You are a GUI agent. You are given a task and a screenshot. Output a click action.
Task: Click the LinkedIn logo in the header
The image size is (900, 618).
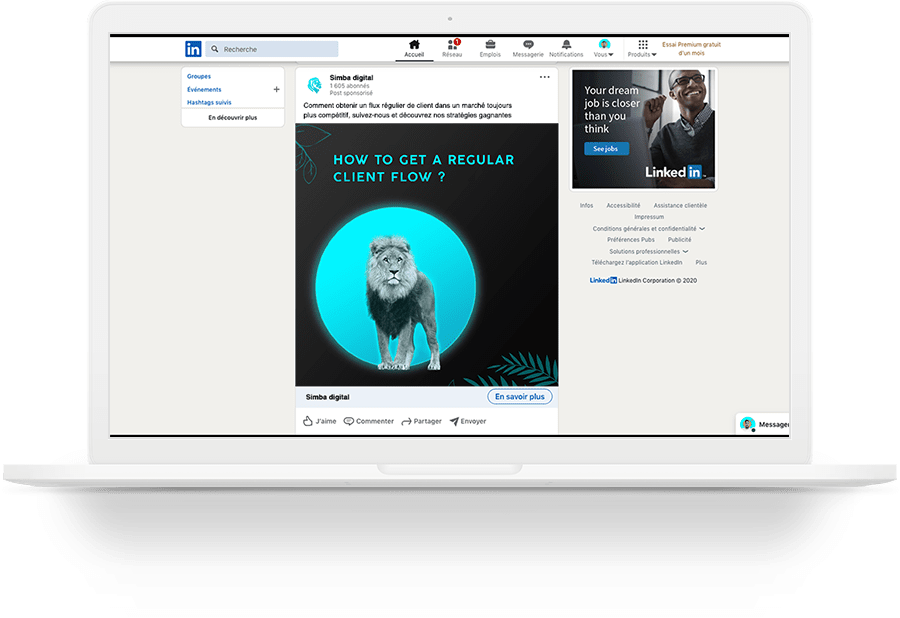coord(193,49)
